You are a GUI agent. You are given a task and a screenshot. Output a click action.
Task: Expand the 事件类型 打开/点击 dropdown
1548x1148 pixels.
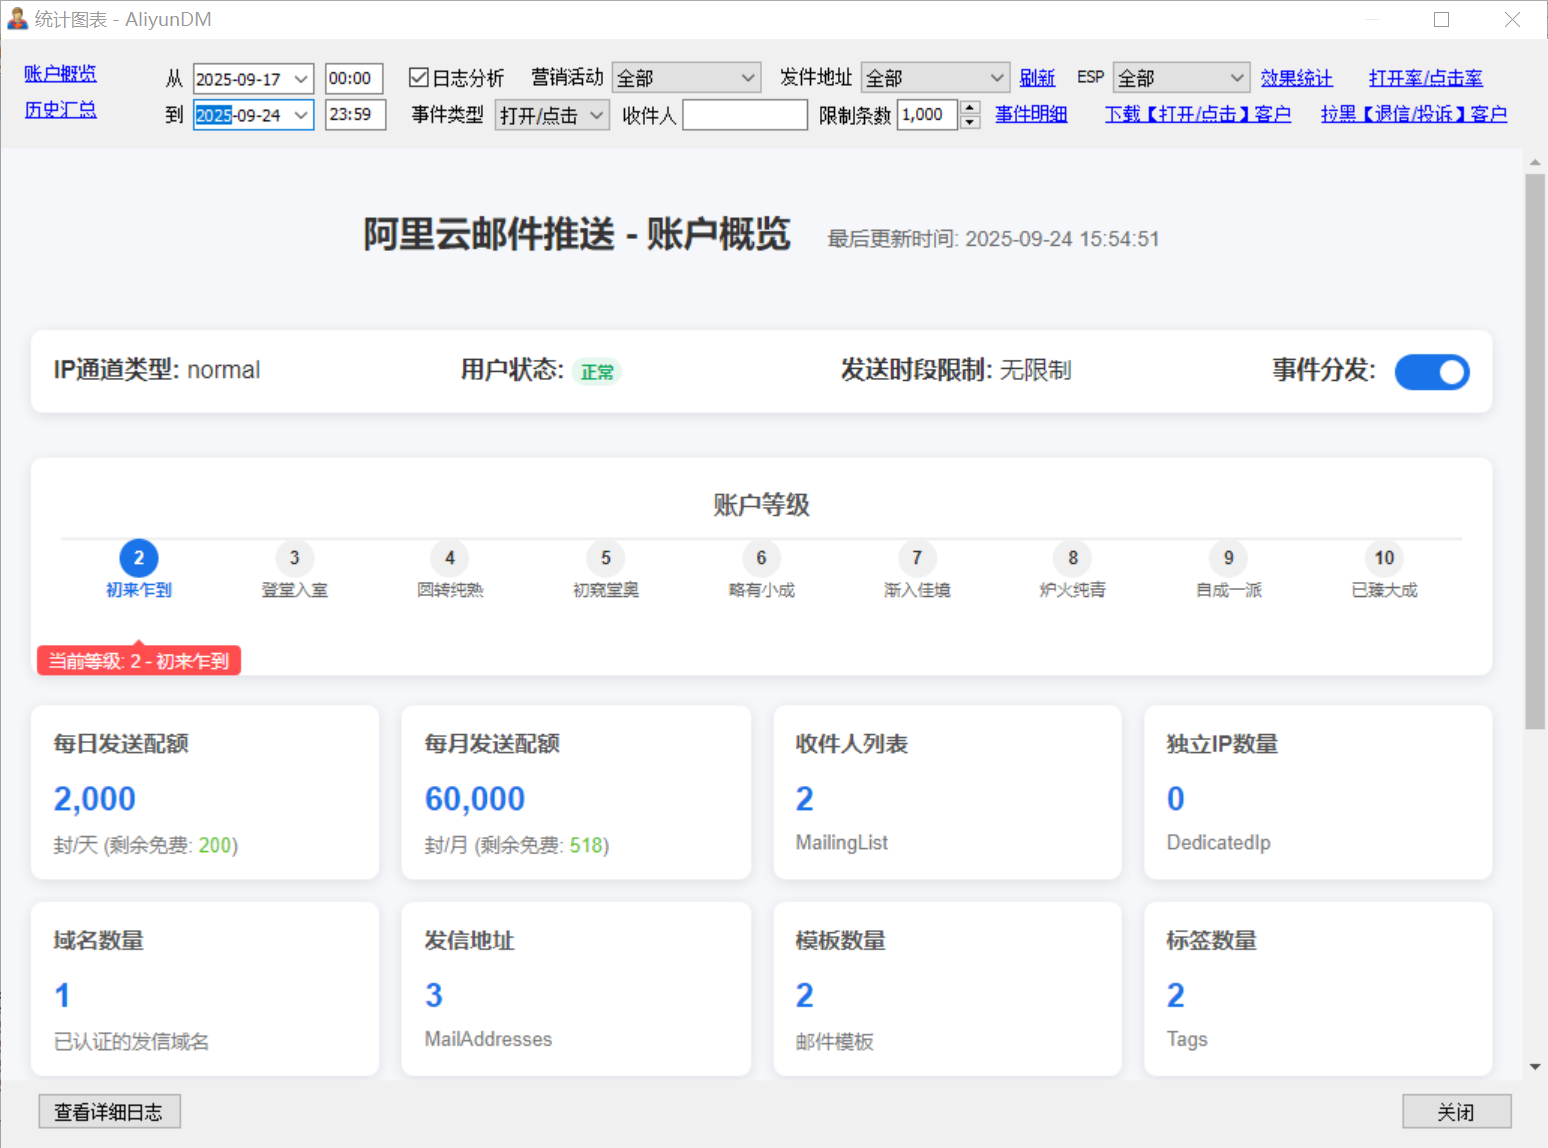(x=552, y=115)
